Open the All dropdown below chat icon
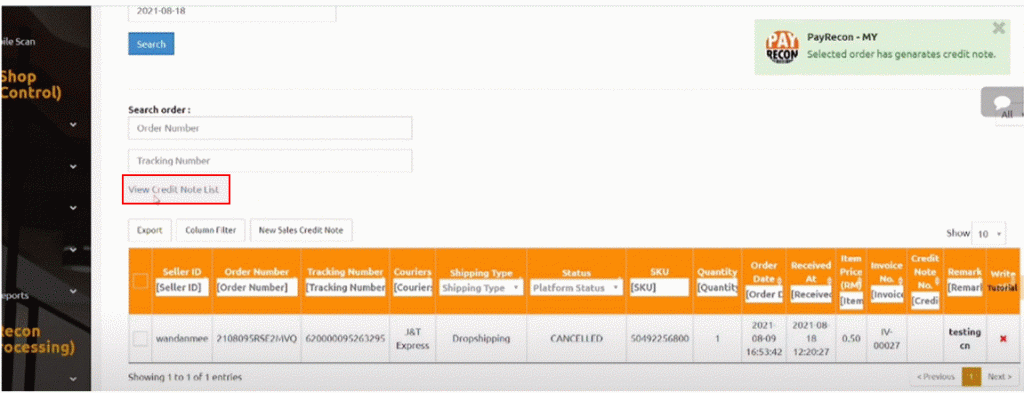Viewport: 1024px width, 393px height. point(1011,114)
